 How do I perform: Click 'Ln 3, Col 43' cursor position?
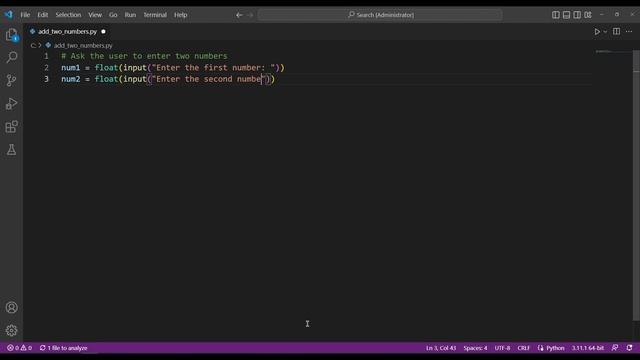(x=441, y=348)
